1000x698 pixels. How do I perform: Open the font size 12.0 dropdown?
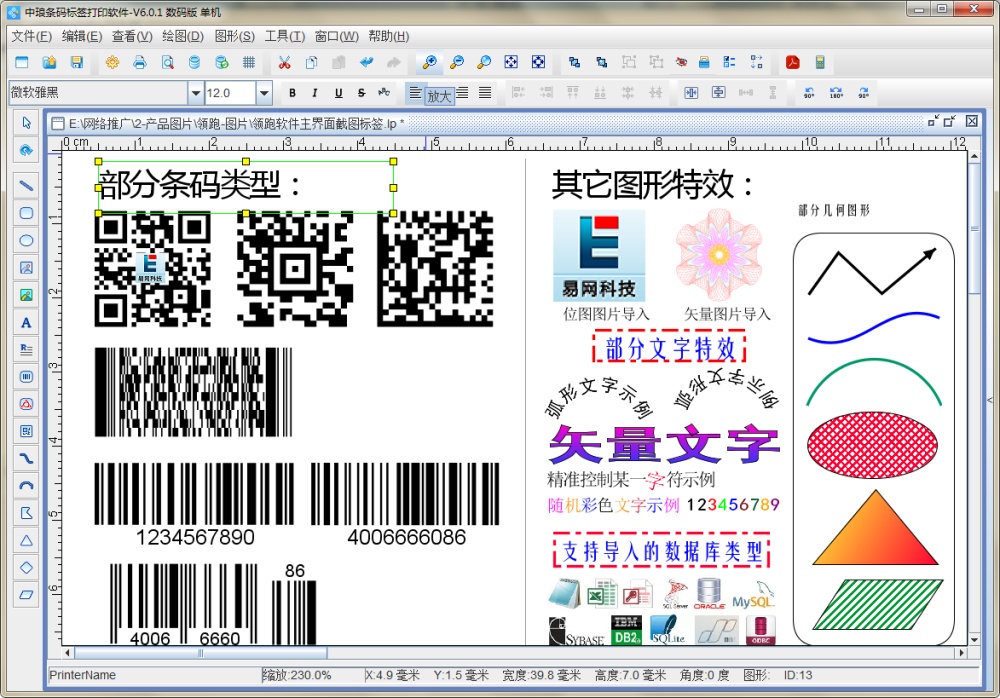pyautogui.click(x=264, y=93)
